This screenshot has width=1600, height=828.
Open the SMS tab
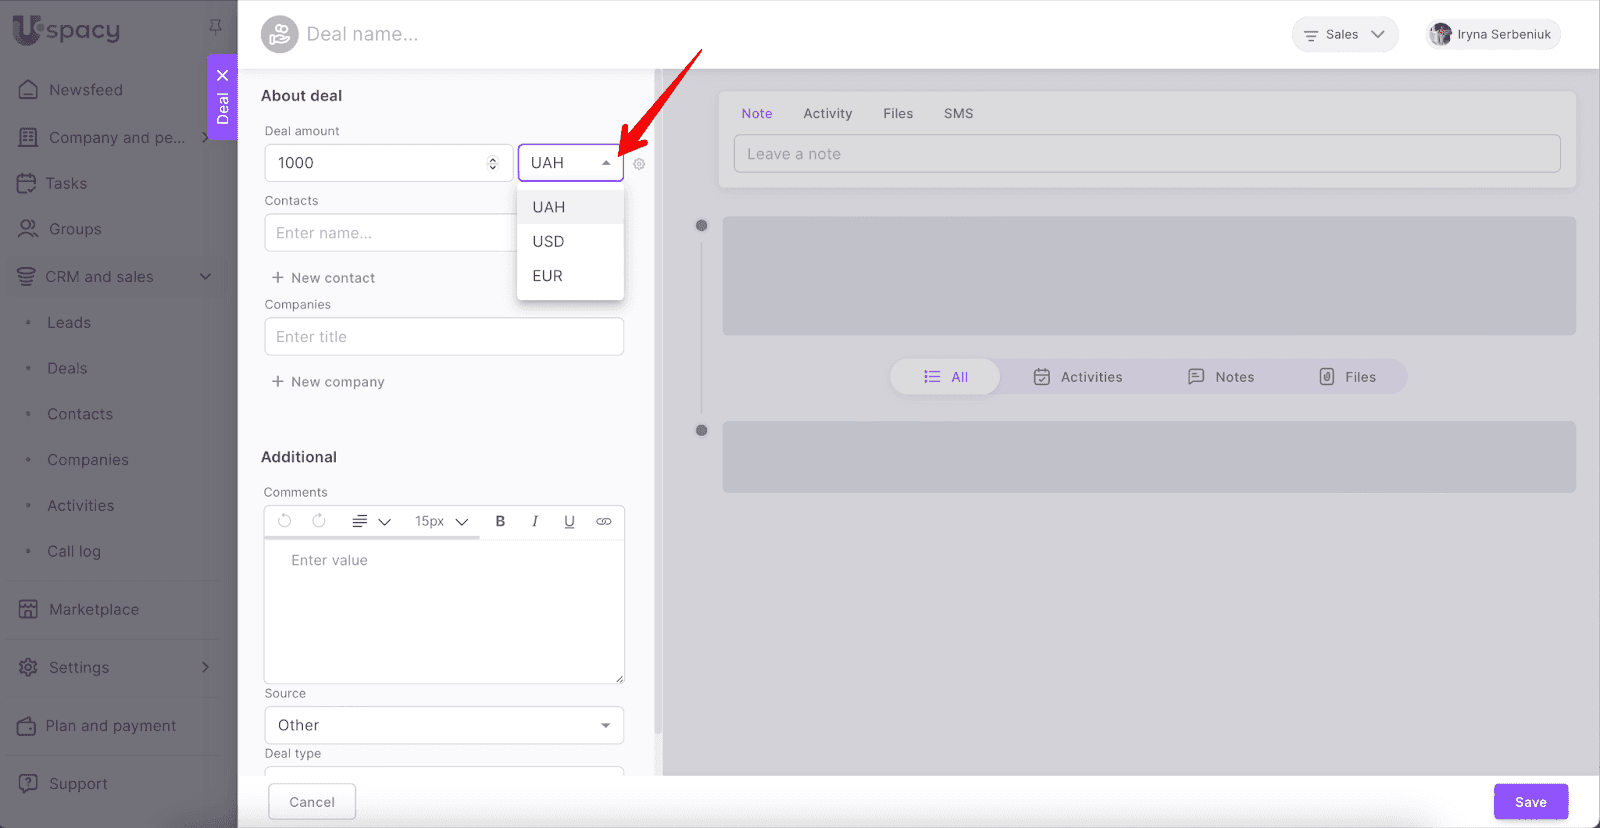pyautogui.click(x=958, y=114)
